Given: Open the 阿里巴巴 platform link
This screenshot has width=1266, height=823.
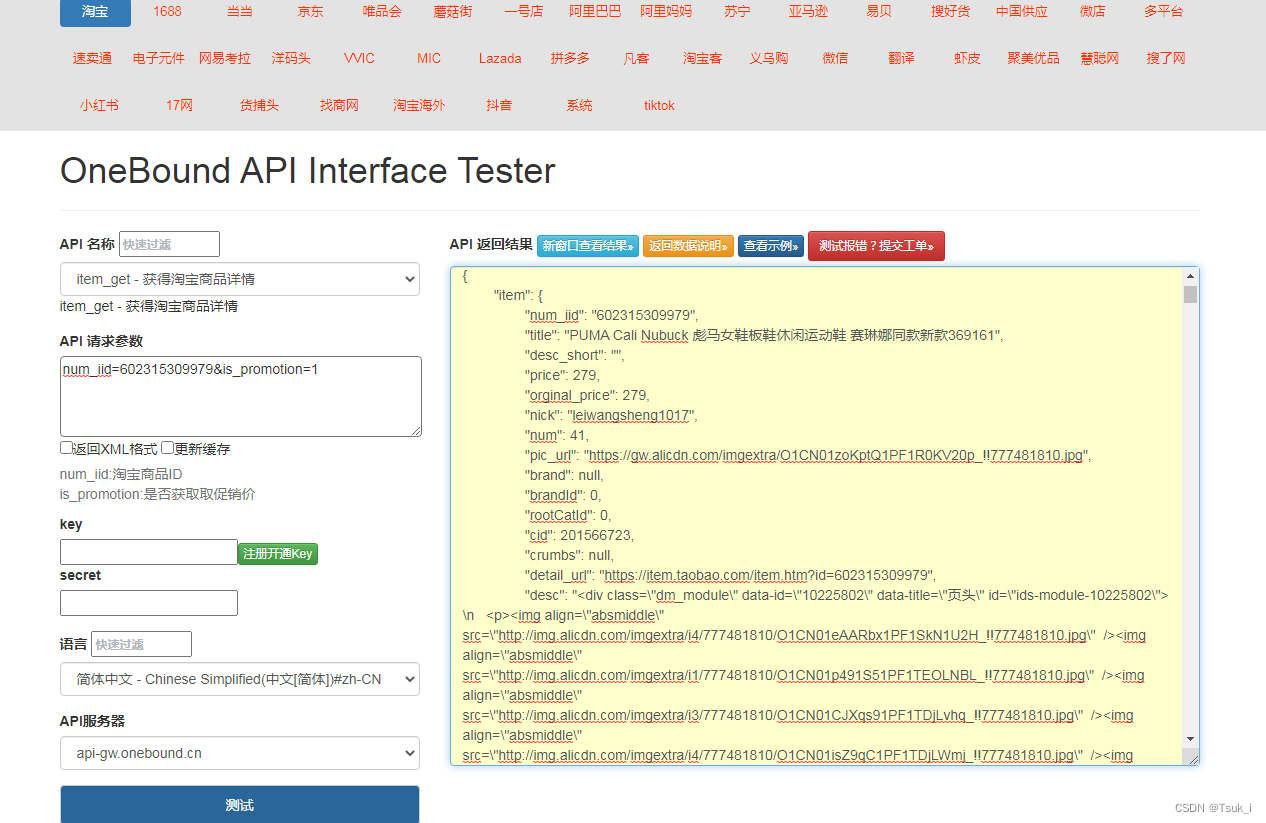Looking at the screenshot, I should (595, 12).
